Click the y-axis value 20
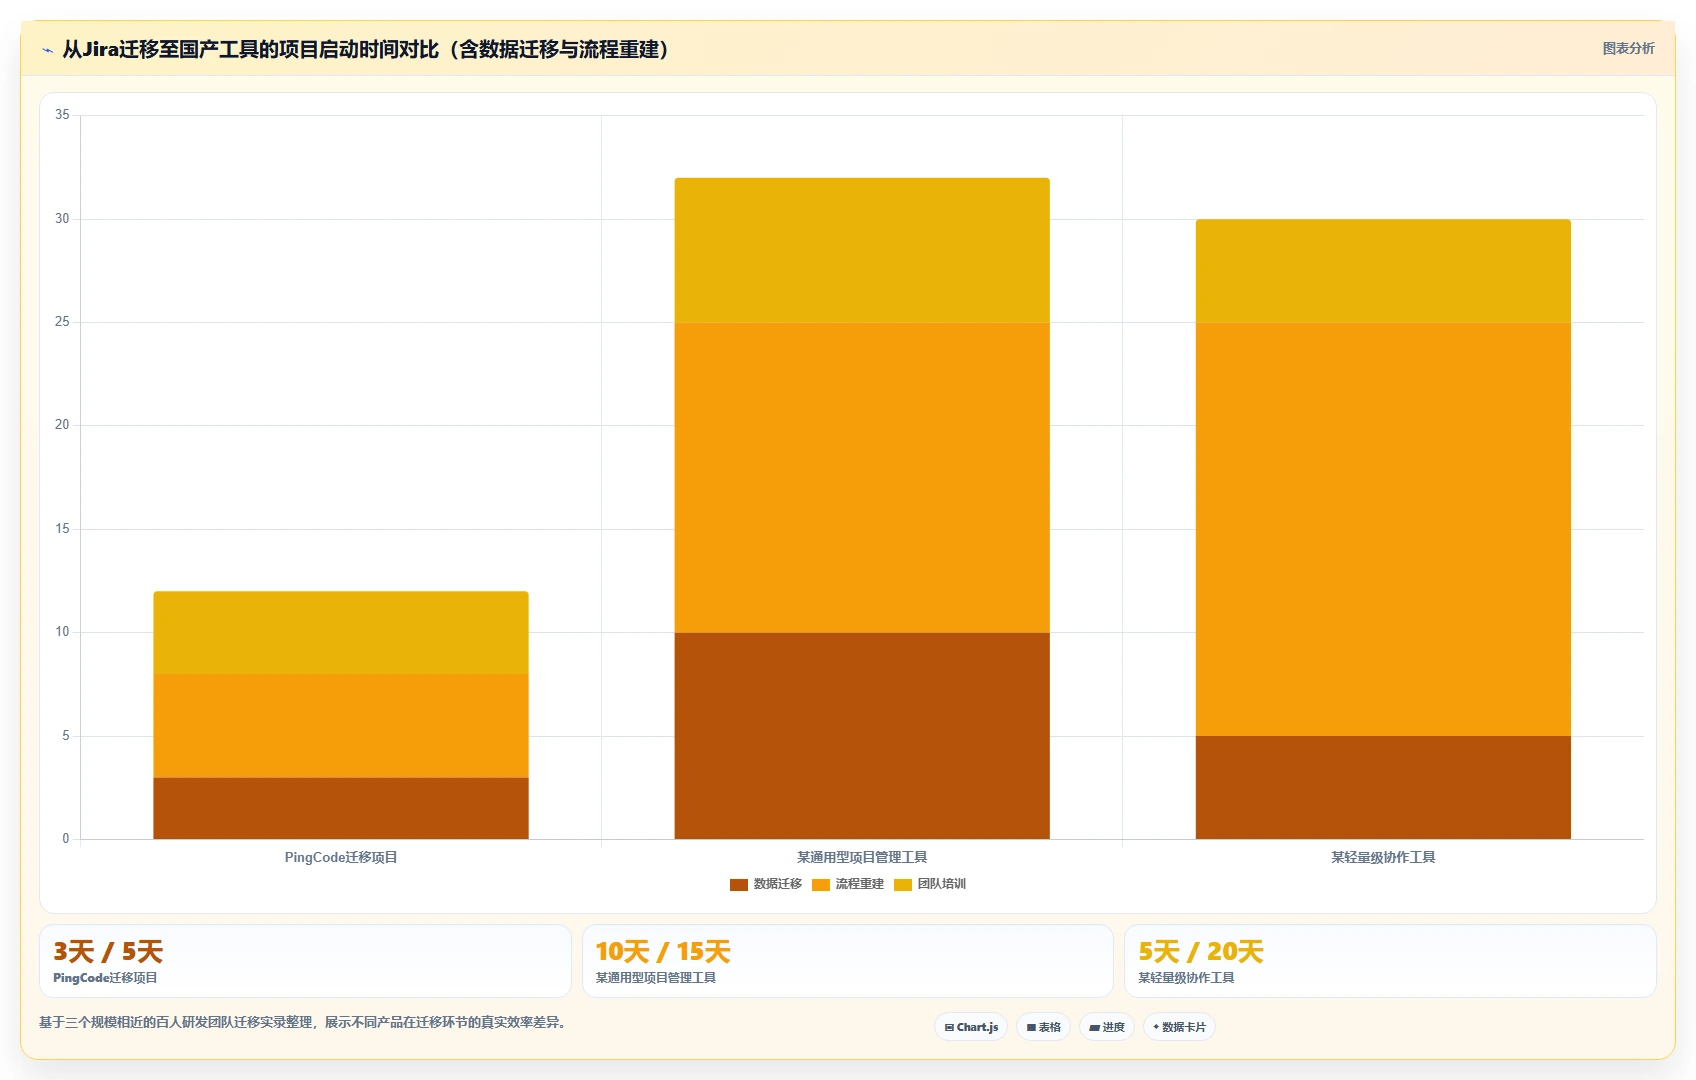 click(62, 425)
